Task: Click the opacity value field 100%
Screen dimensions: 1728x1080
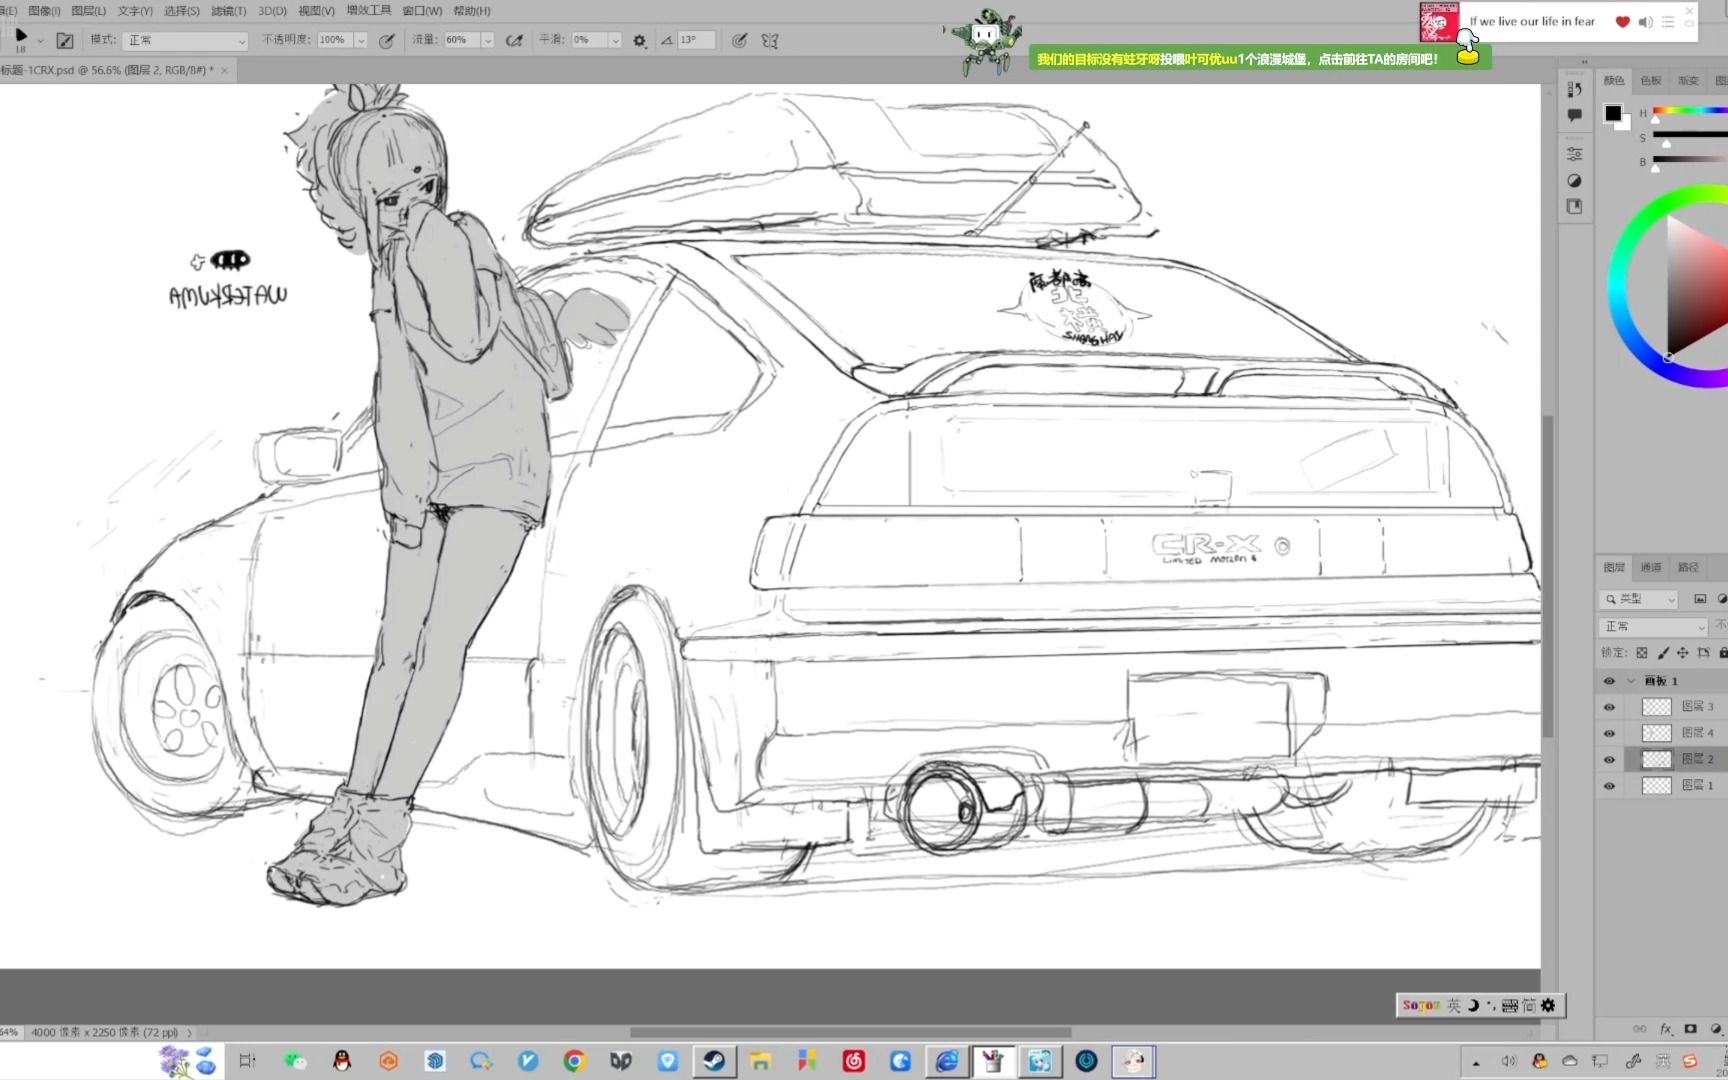Action: tap(335, 40)
